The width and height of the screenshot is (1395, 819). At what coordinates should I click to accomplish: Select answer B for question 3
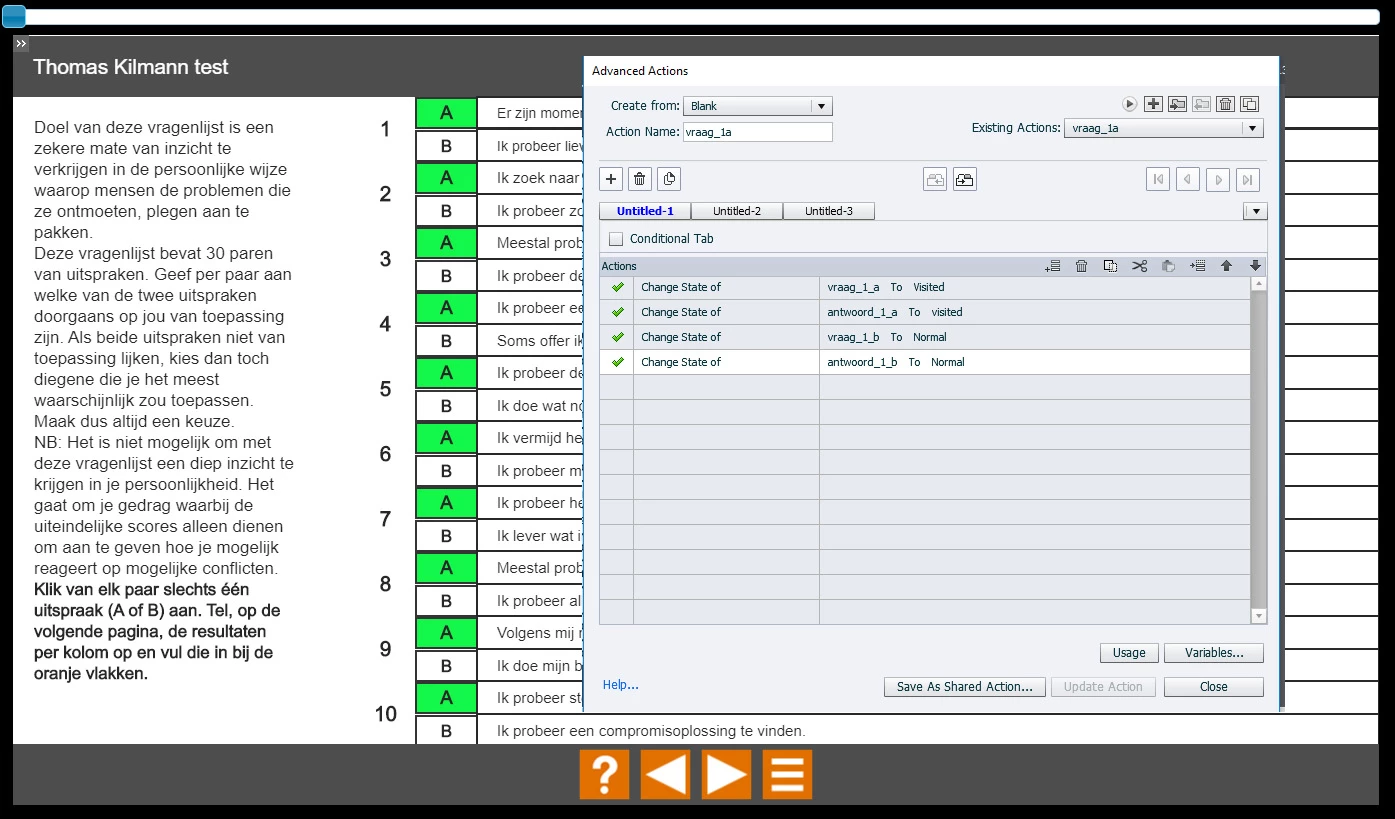pos(446,276)
